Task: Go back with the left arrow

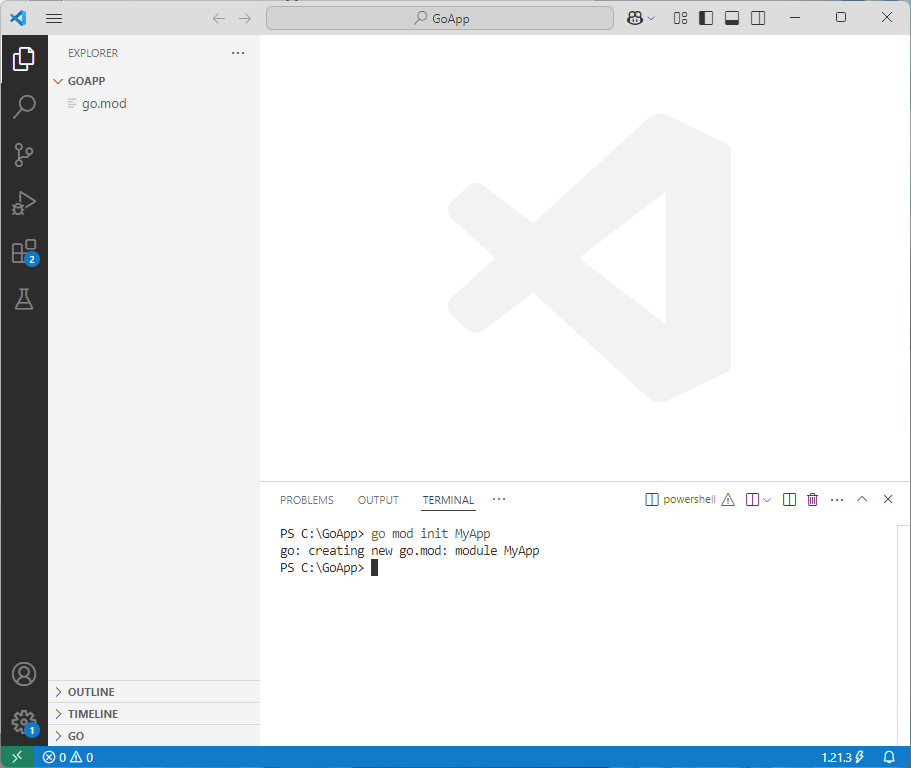Action: 218,19
